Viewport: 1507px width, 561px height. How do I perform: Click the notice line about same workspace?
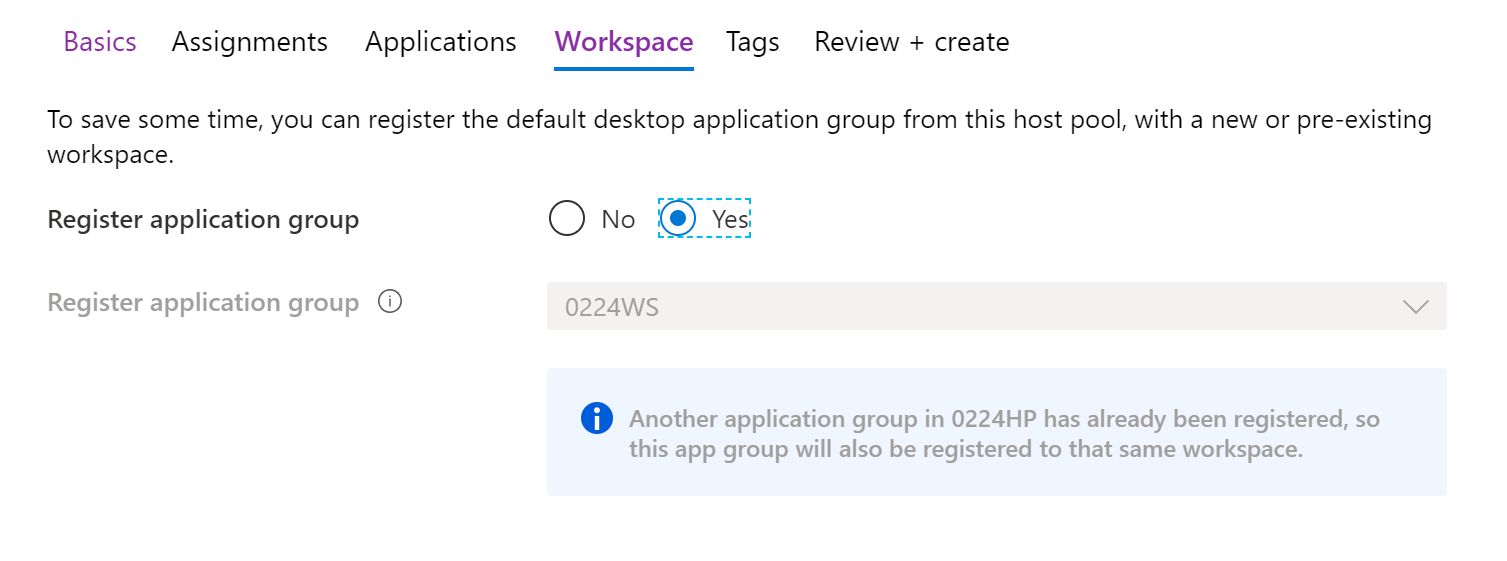[x=965, y=449]
